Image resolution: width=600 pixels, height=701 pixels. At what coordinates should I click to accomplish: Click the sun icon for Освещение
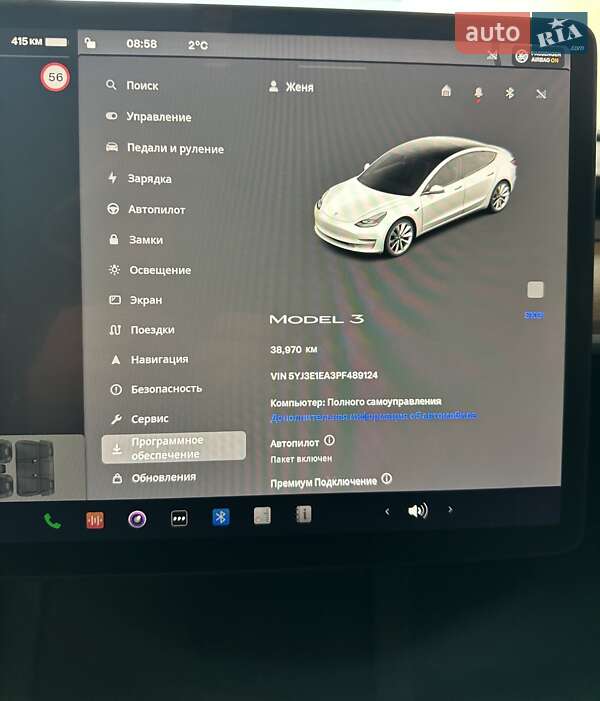click(114, 270)
